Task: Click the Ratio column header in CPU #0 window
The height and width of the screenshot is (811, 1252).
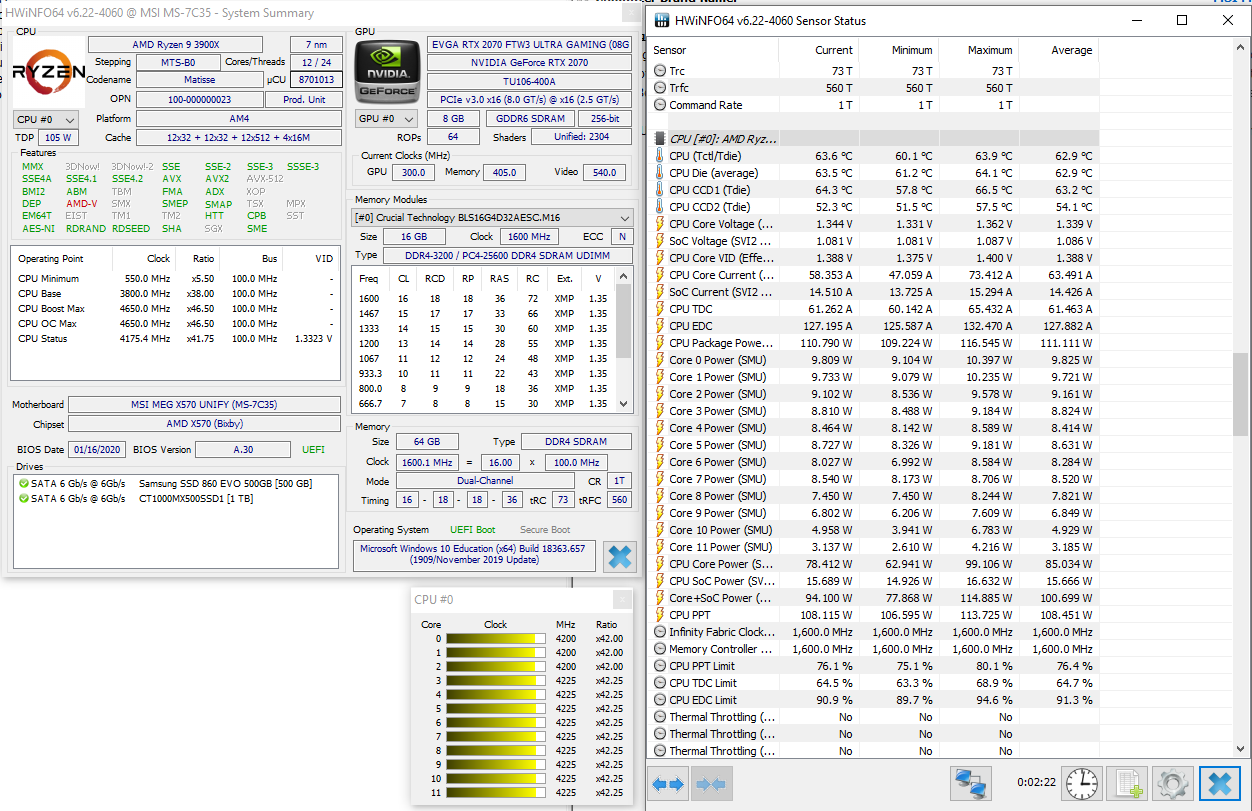Action: point(607,624)
